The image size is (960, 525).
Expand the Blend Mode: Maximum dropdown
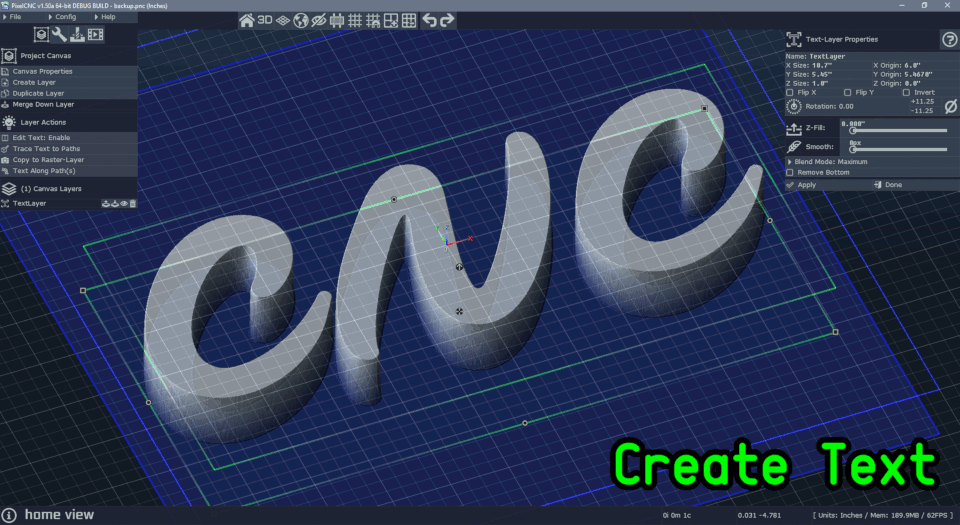tap(872, 162)
